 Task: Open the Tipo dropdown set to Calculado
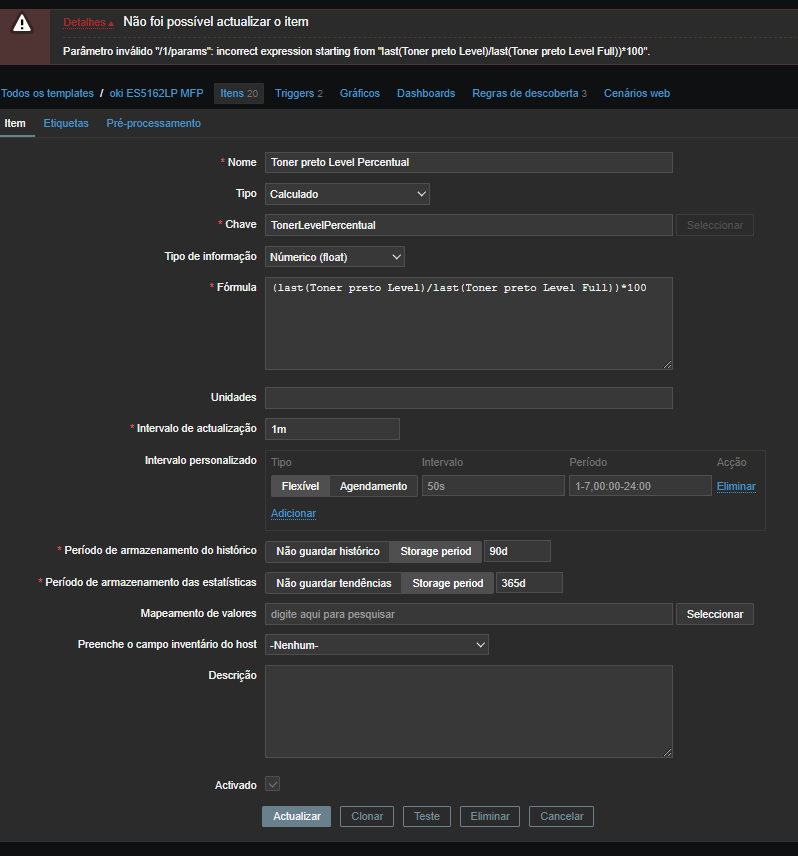pyautogui.click(x=347, y=194)
